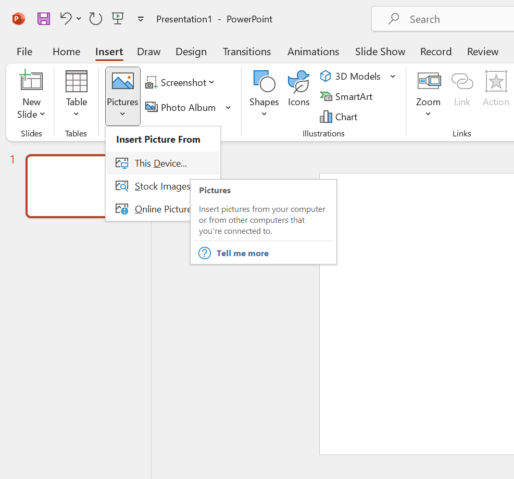Start slideshow from beginning icon
The image size is (514, 479).
click(118, 18)
